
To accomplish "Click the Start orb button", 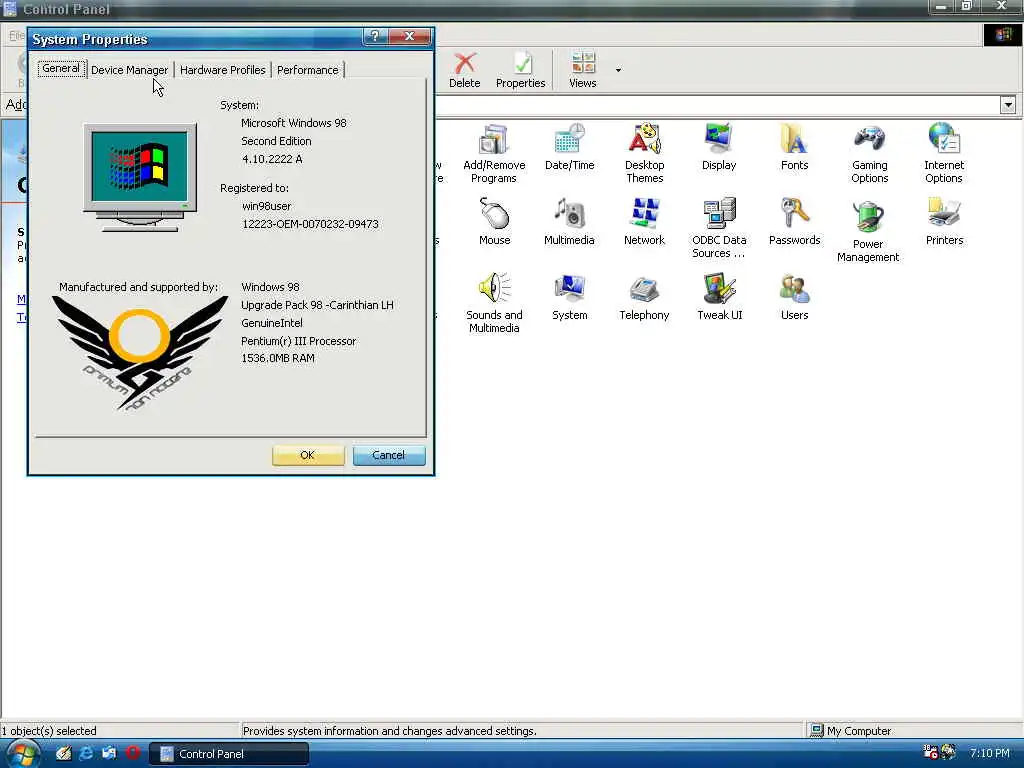I will tap(24, 754).
